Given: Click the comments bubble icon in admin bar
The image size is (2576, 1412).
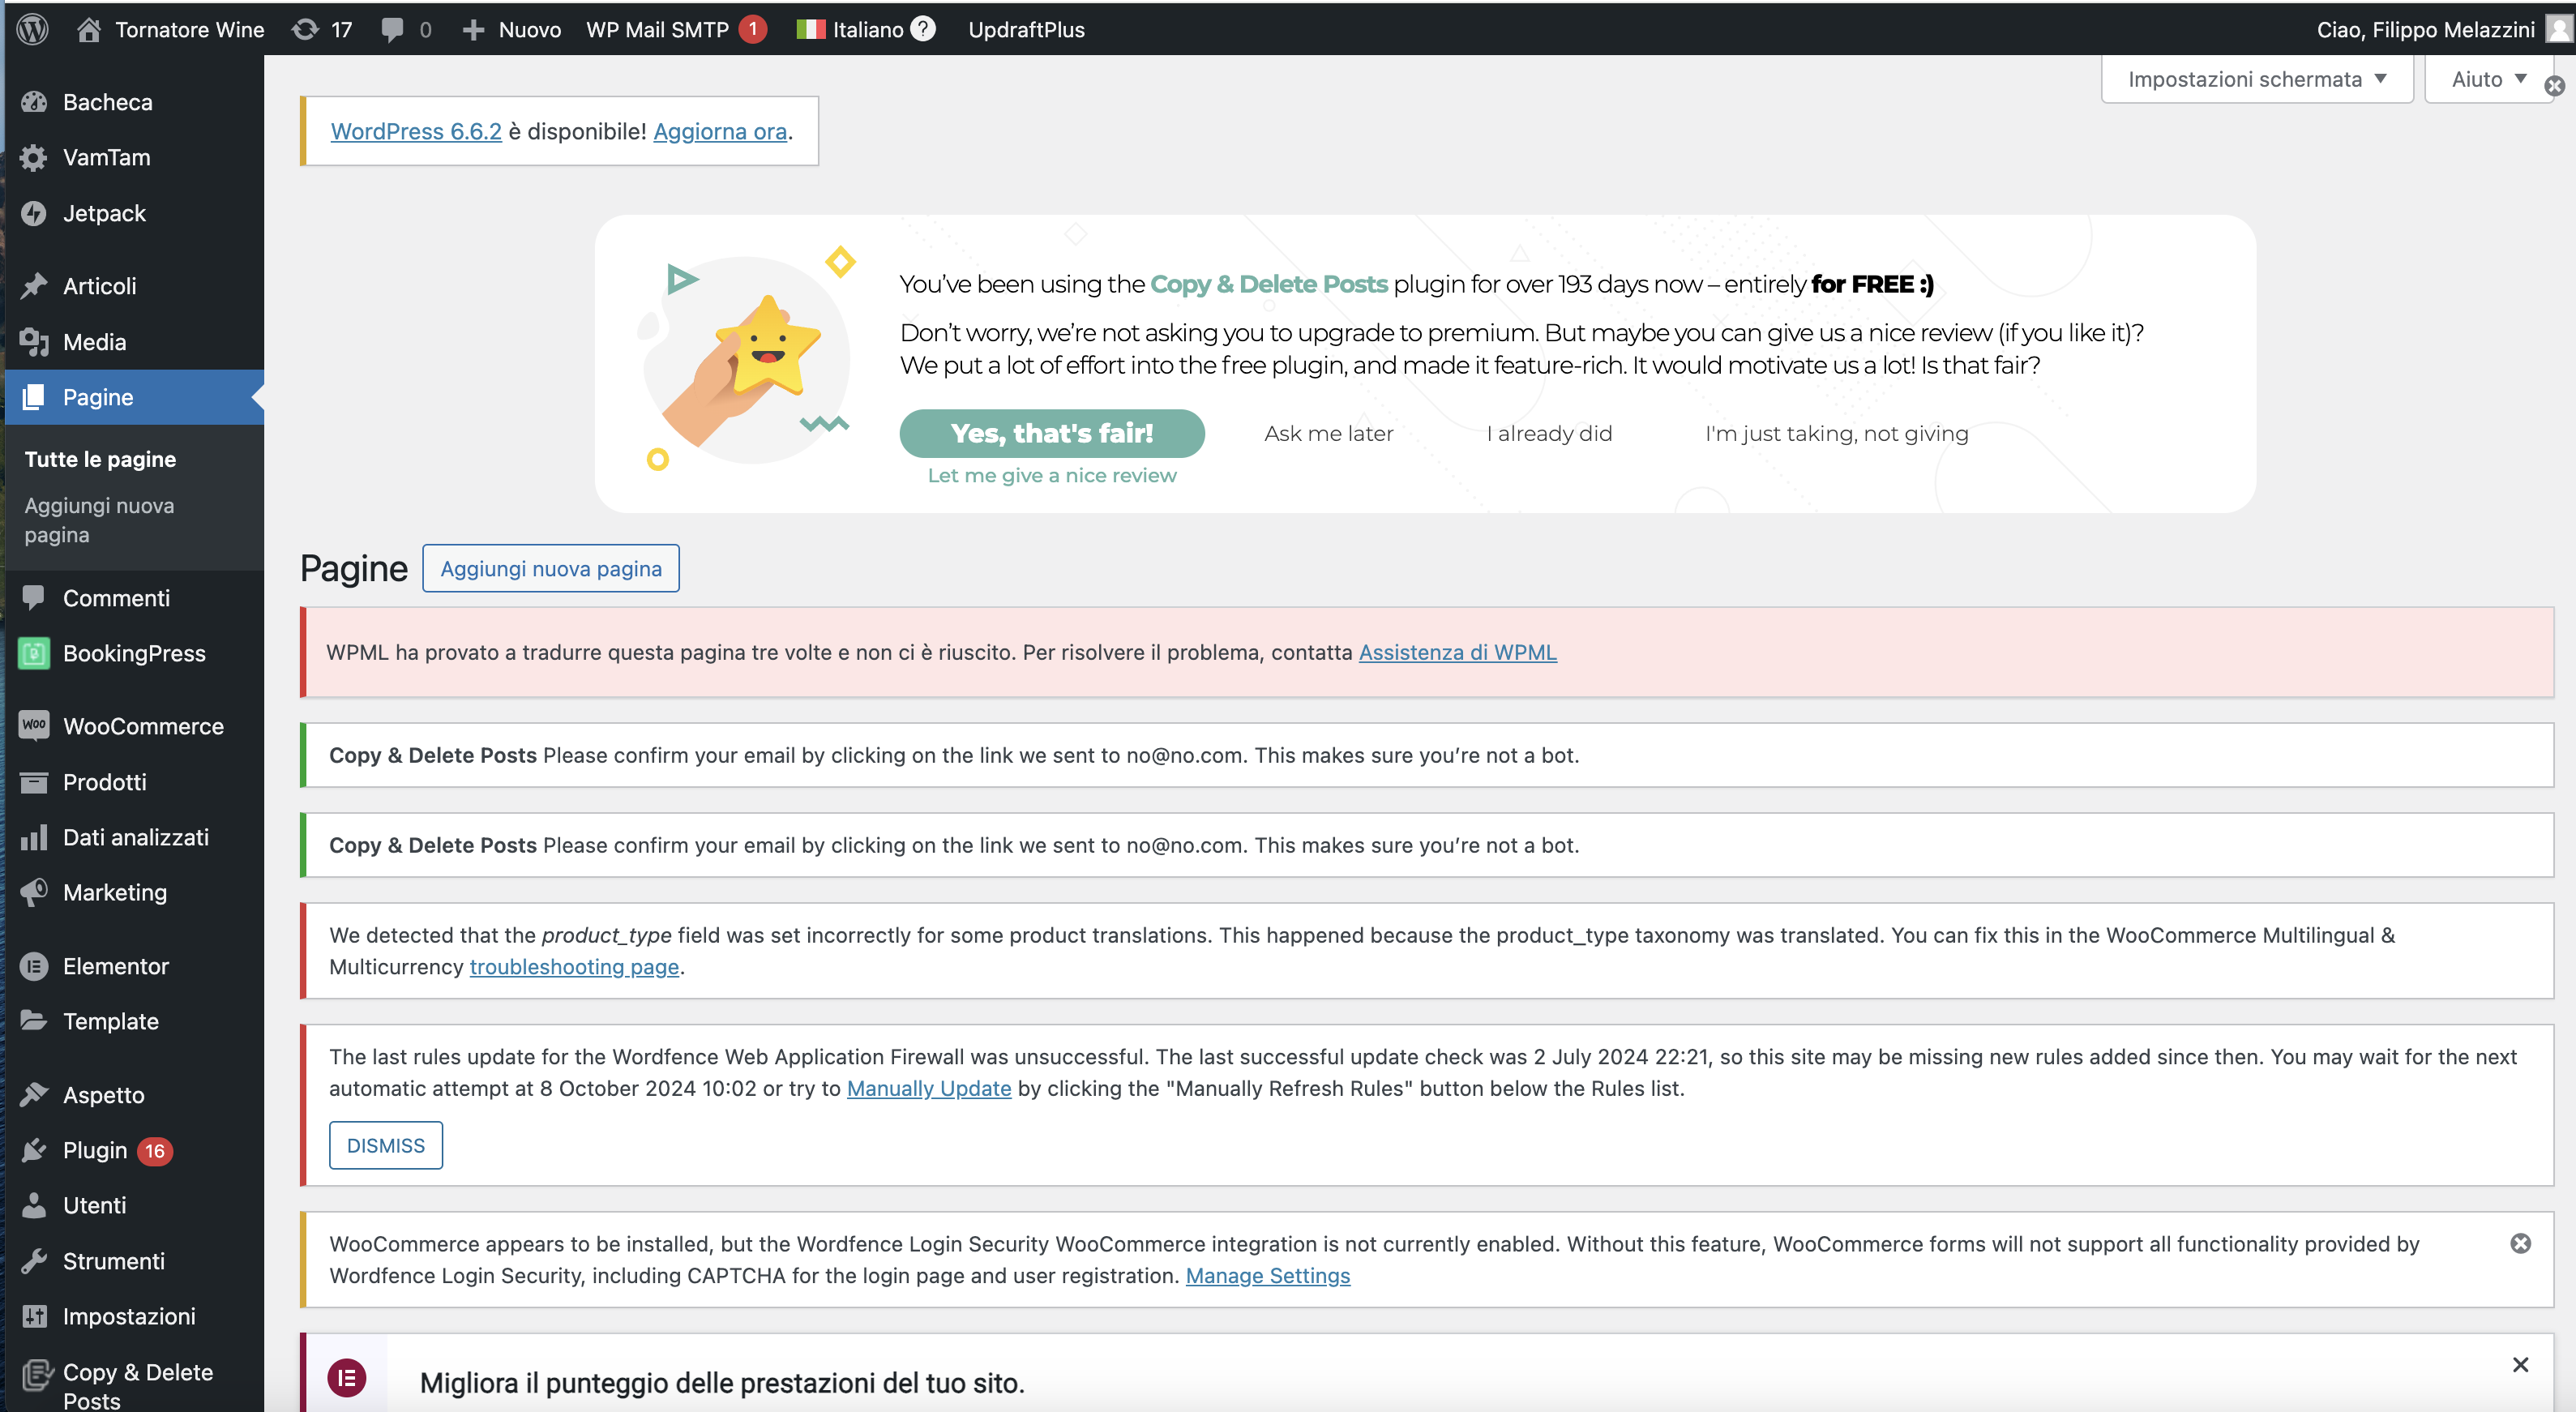Looking at the screenshot, I should tap(392, 29).
